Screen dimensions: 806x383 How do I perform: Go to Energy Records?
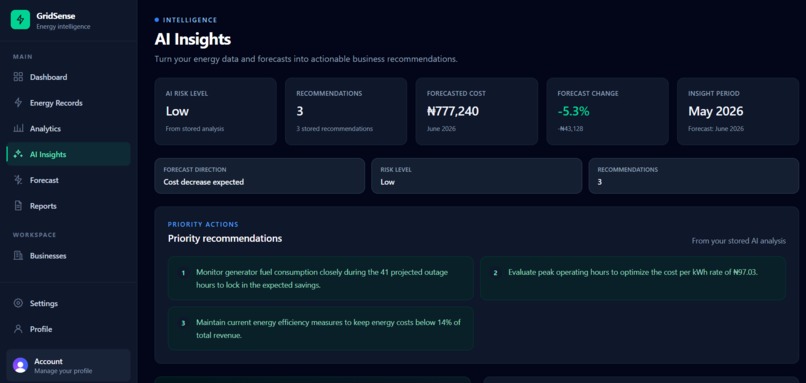(x=68, y=103)
